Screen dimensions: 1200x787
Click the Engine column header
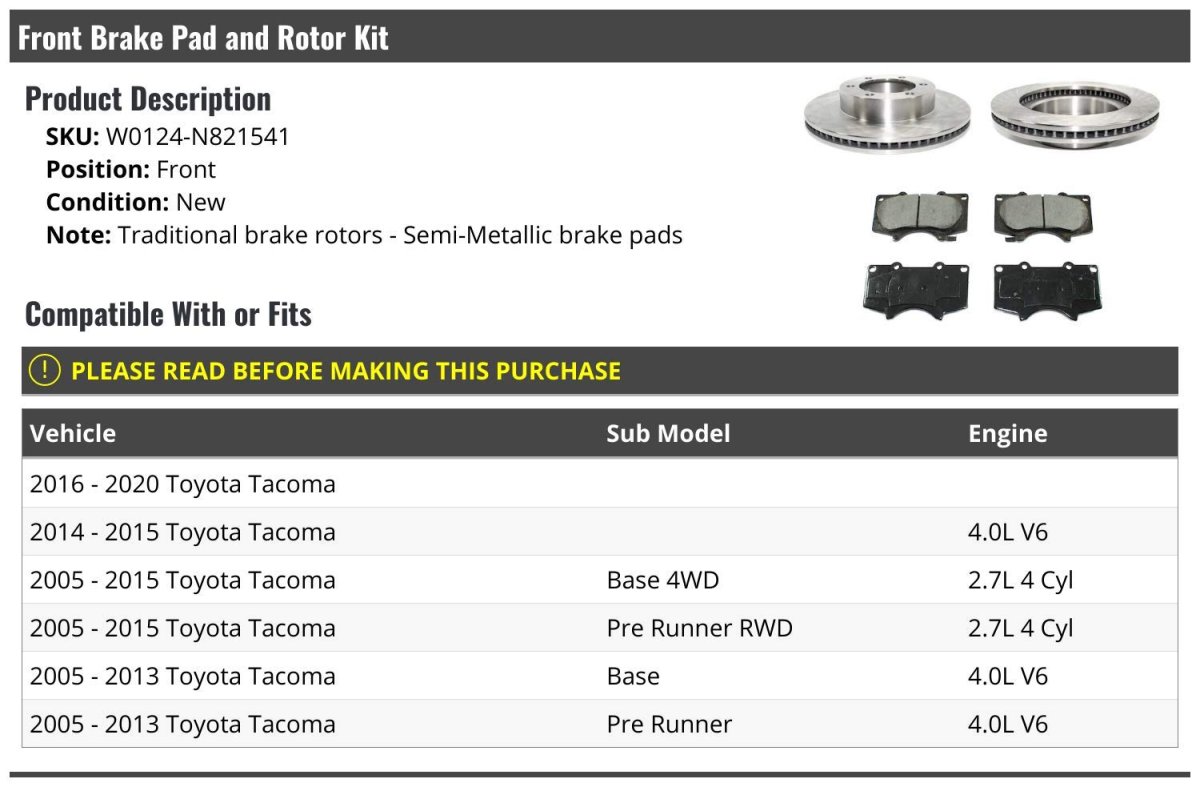pos(1007,434)
